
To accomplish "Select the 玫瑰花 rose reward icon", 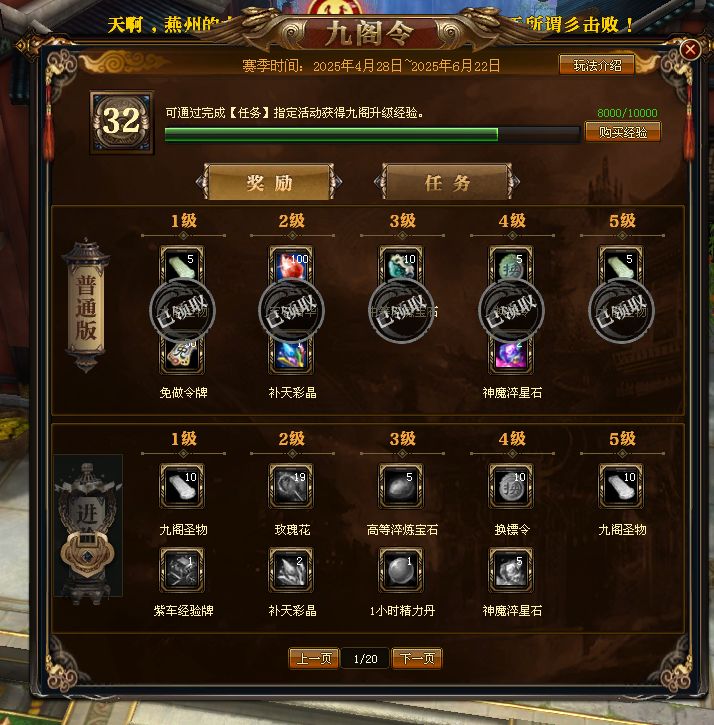I will [x=291, y=486].
